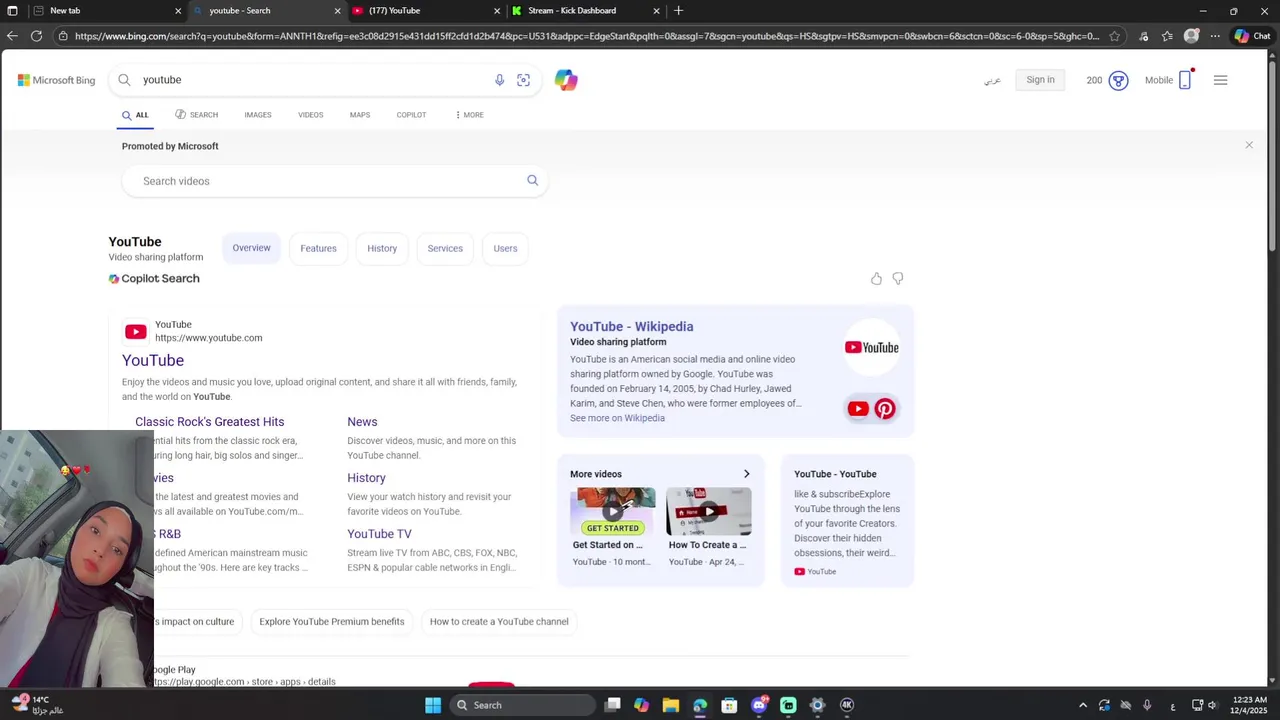Viewport: 1280px width, 720px height.
Task: Play the Get Started on video thumbnail
Action: (613, 511)
